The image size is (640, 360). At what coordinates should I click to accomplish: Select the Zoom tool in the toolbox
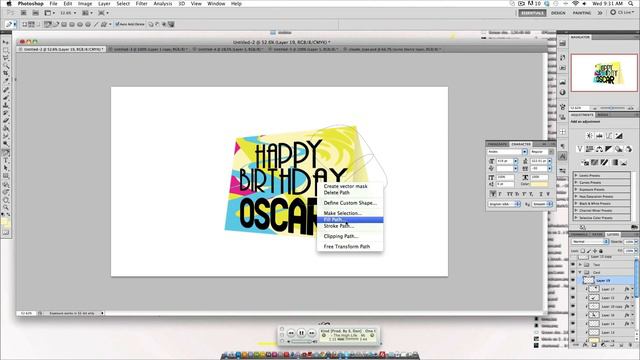coord(6,207)
